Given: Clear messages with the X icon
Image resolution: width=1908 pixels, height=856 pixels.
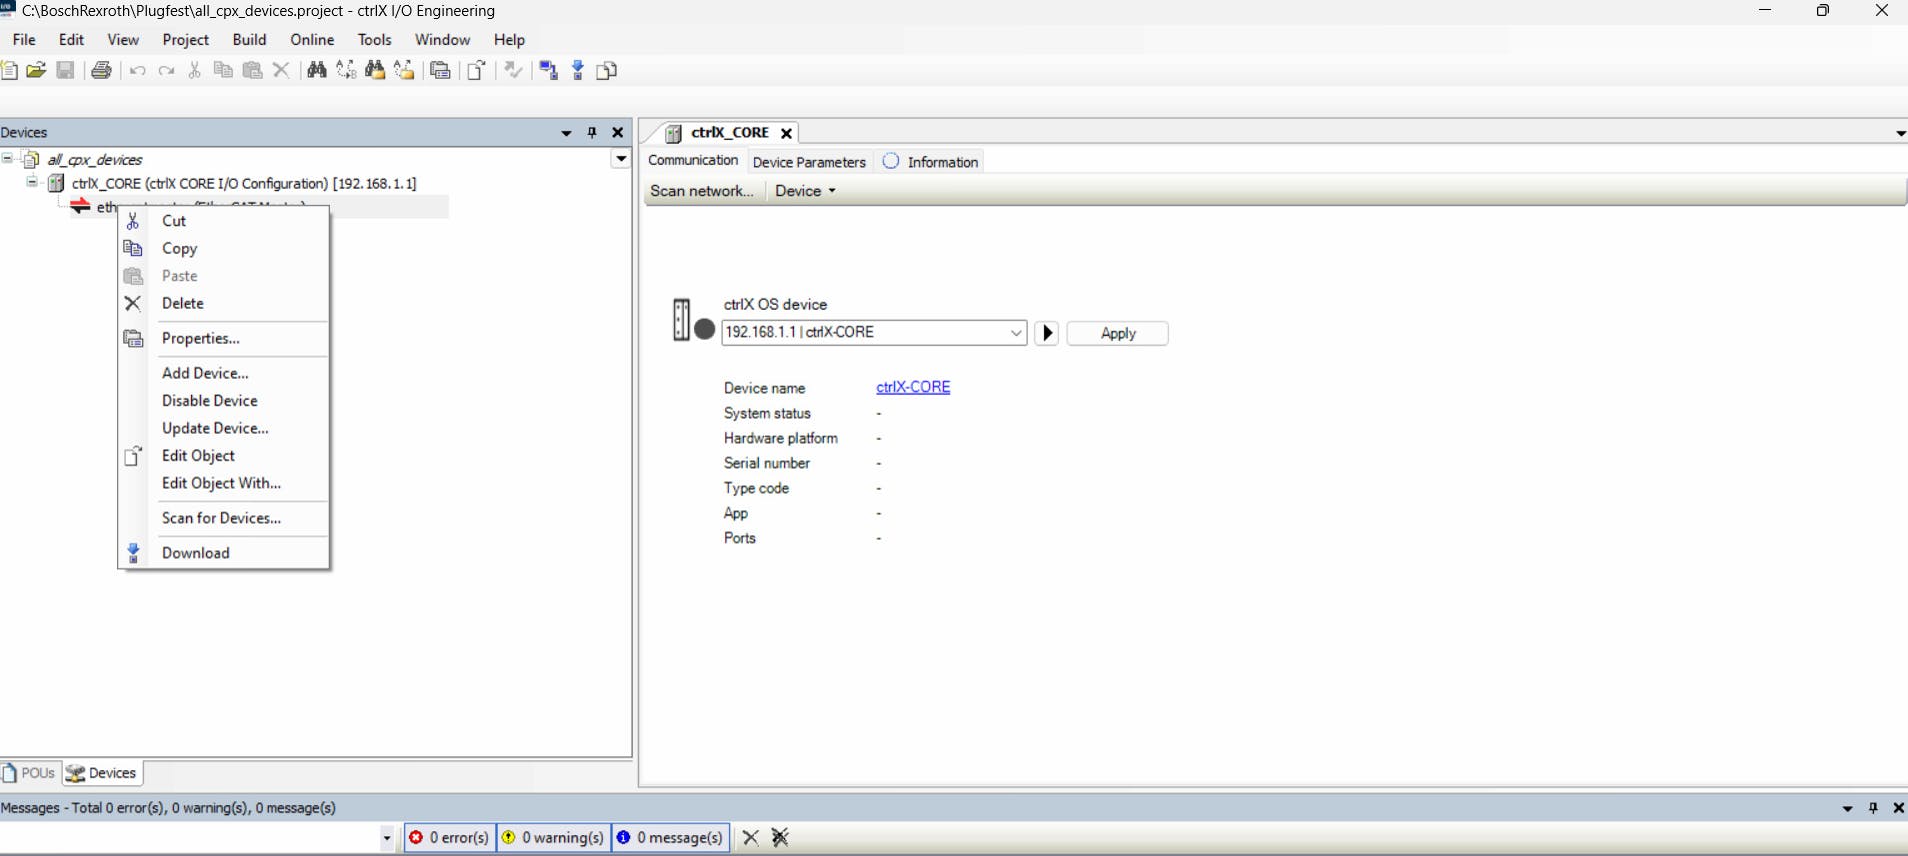Looking at the screenshot, I should coord(751,838).
